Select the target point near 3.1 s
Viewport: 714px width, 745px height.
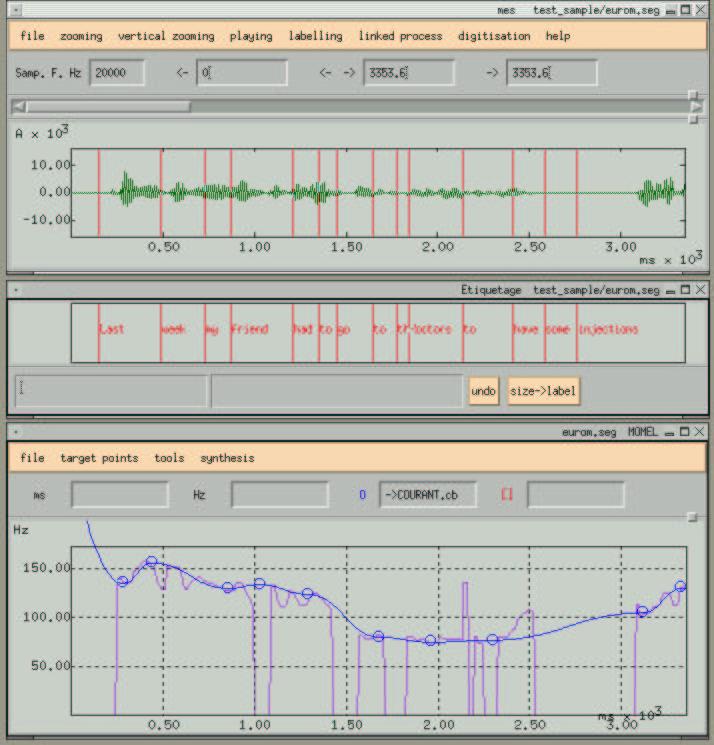click(642, 611)
